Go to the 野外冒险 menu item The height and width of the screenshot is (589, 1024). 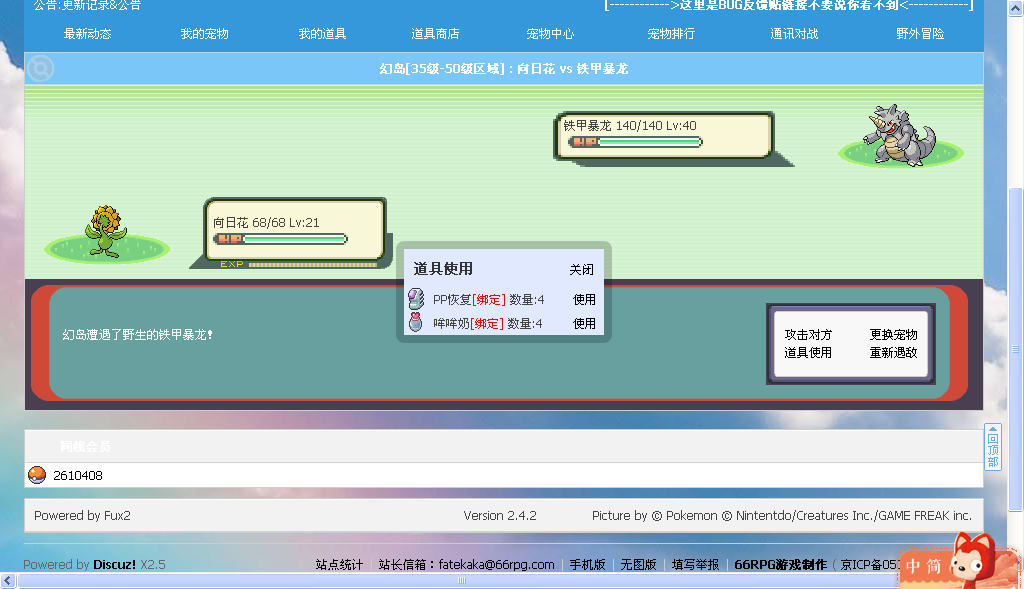[920, 33]
